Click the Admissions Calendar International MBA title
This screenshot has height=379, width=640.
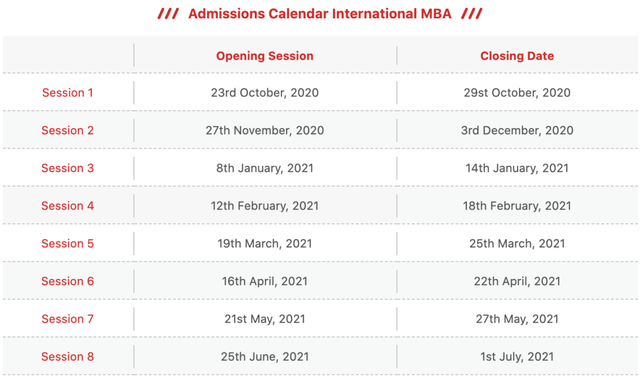(320, 14)
